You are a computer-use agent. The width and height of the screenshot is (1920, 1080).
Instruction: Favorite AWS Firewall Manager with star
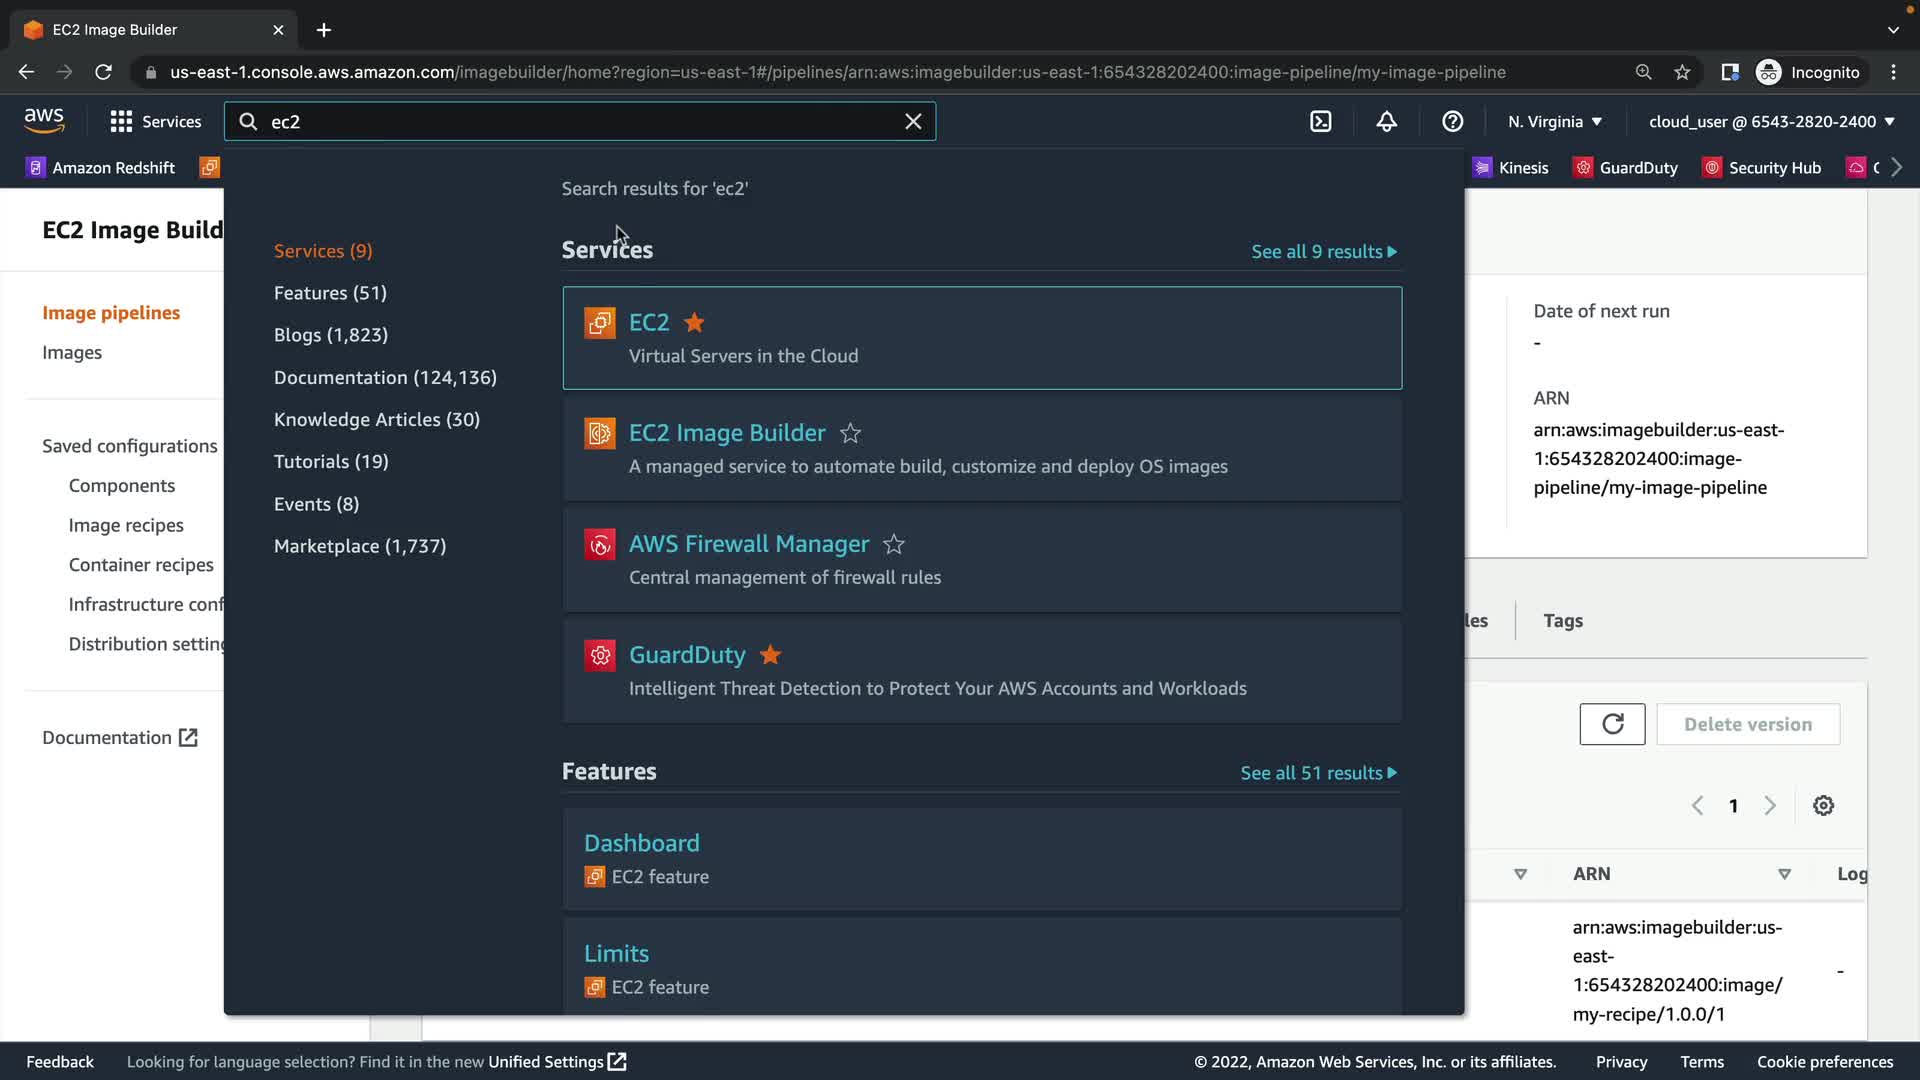click(x=894, y=545)
